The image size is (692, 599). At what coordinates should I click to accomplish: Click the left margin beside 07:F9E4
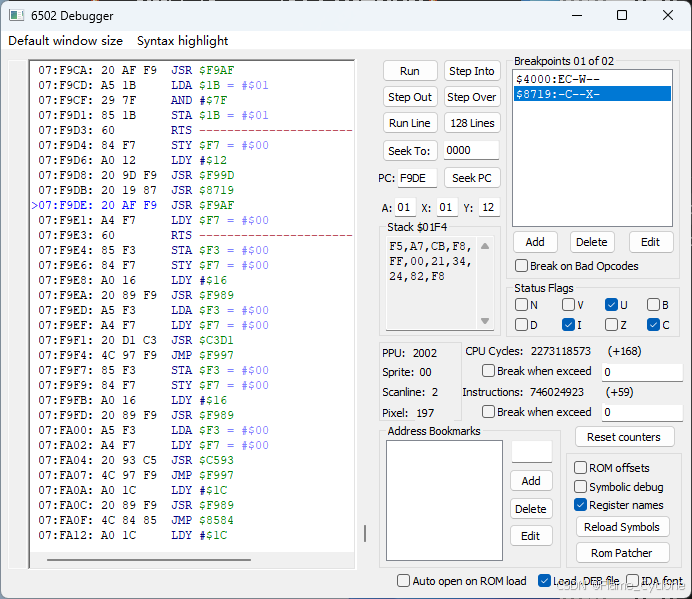19,250
